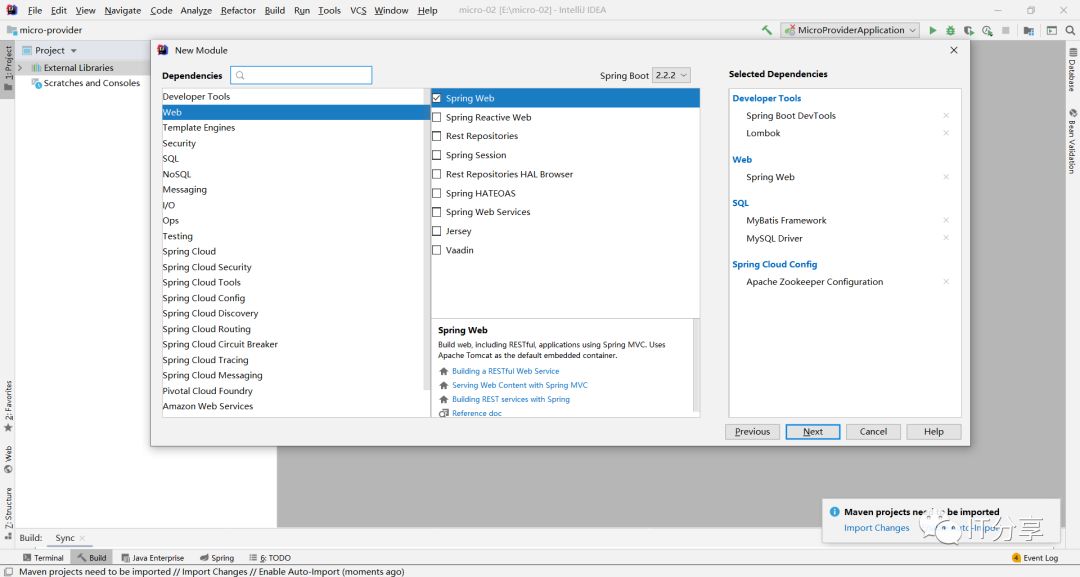1080x577 pixels.
Task: Open the Favorites side panel
Action: pyautogui.click(x=8, y=406)
